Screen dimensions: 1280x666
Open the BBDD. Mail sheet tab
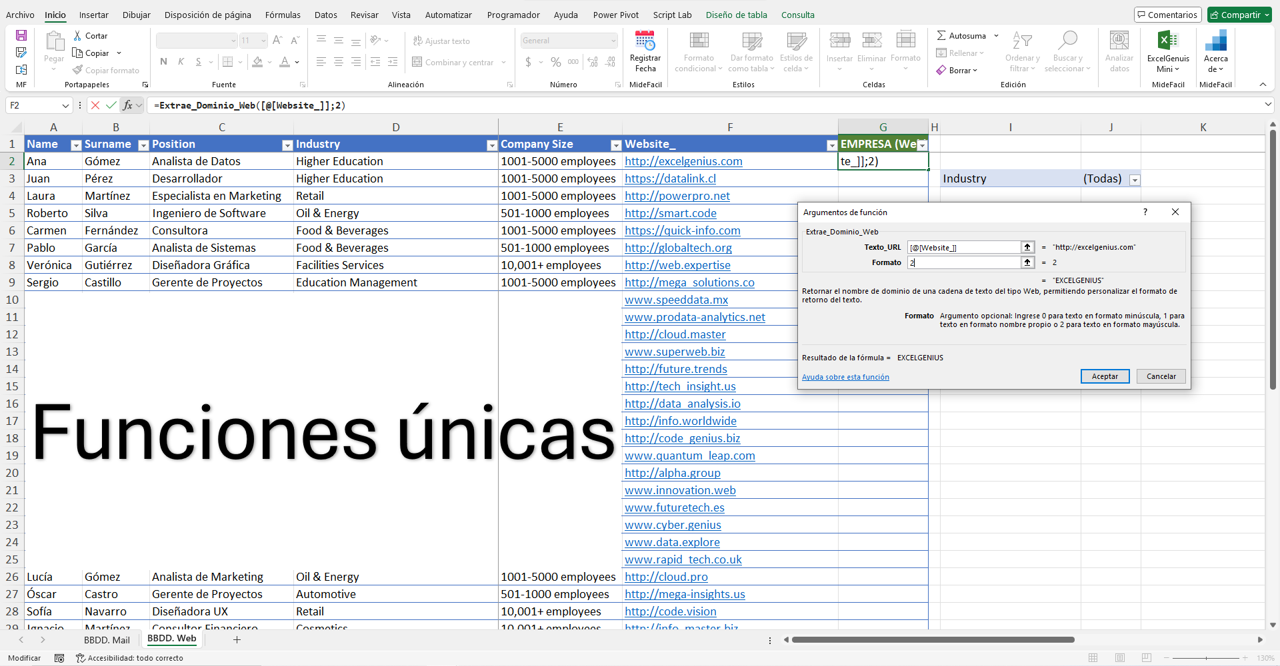(106, 639)
